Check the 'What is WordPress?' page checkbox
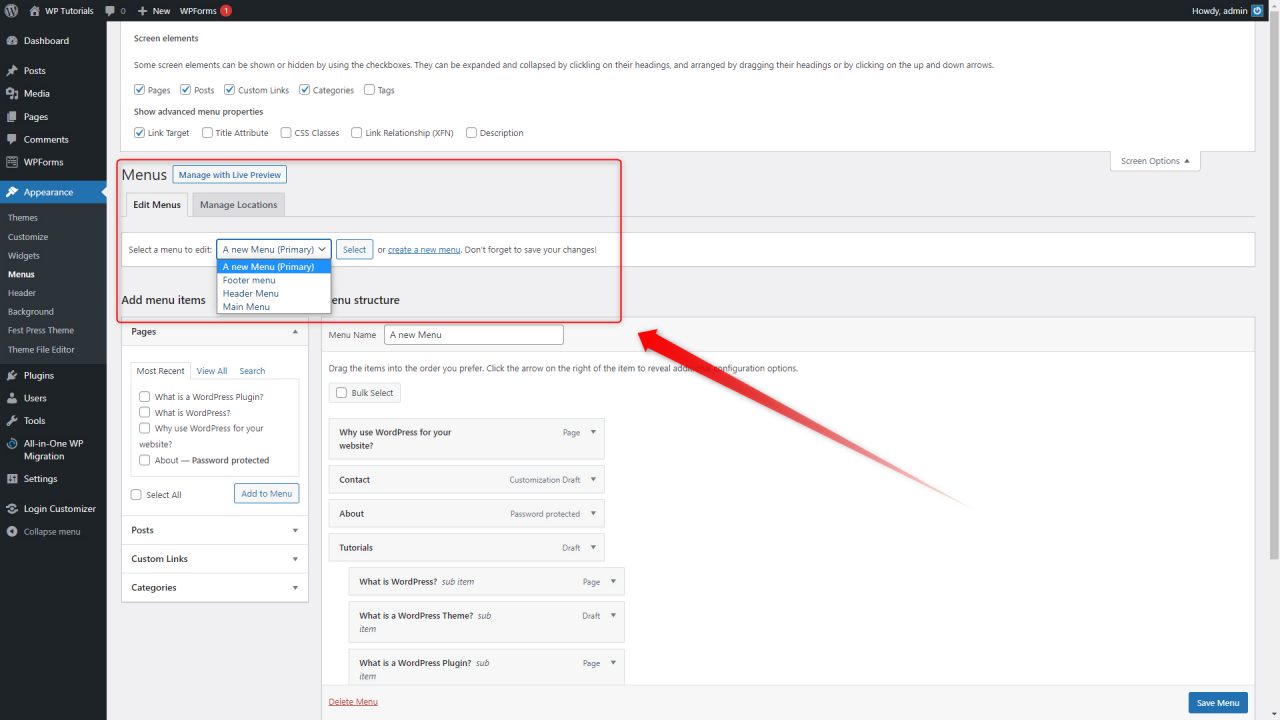 pos(145,412)
